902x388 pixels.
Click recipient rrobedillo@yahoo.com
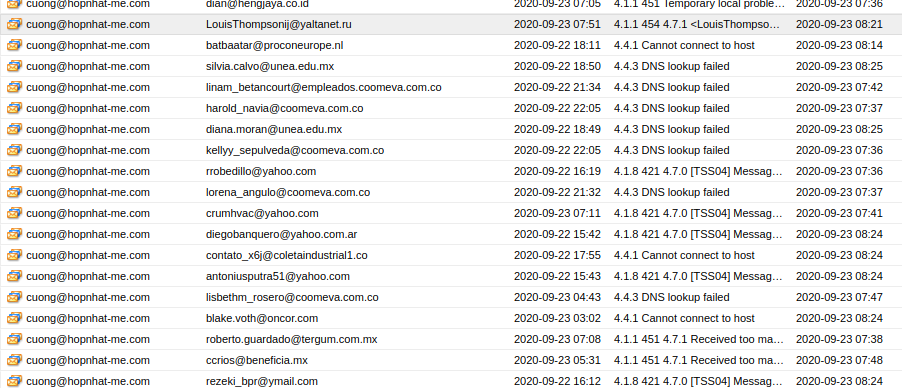pos(261,172)
